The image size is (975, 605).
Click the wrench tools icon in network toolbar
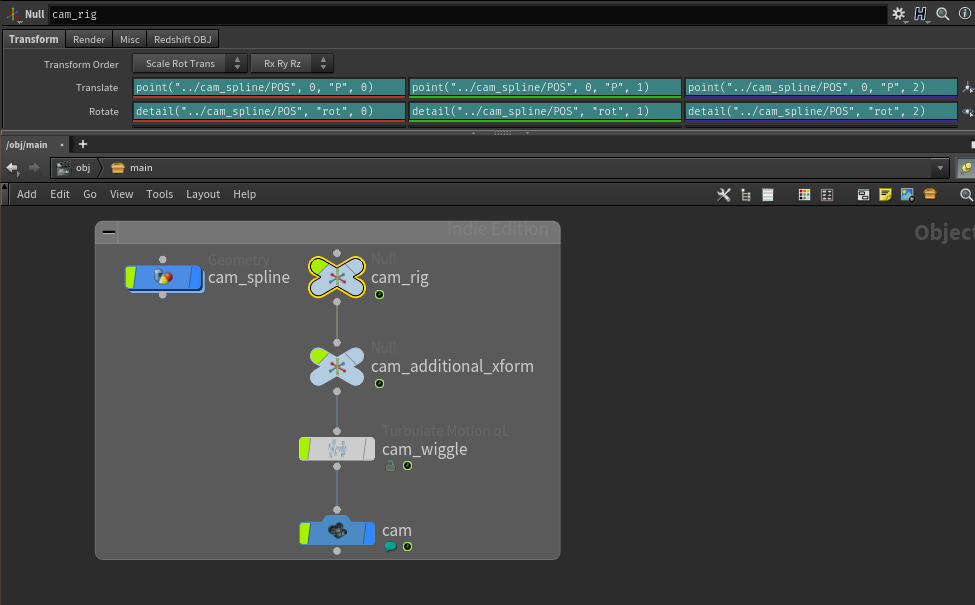[724, 194]
